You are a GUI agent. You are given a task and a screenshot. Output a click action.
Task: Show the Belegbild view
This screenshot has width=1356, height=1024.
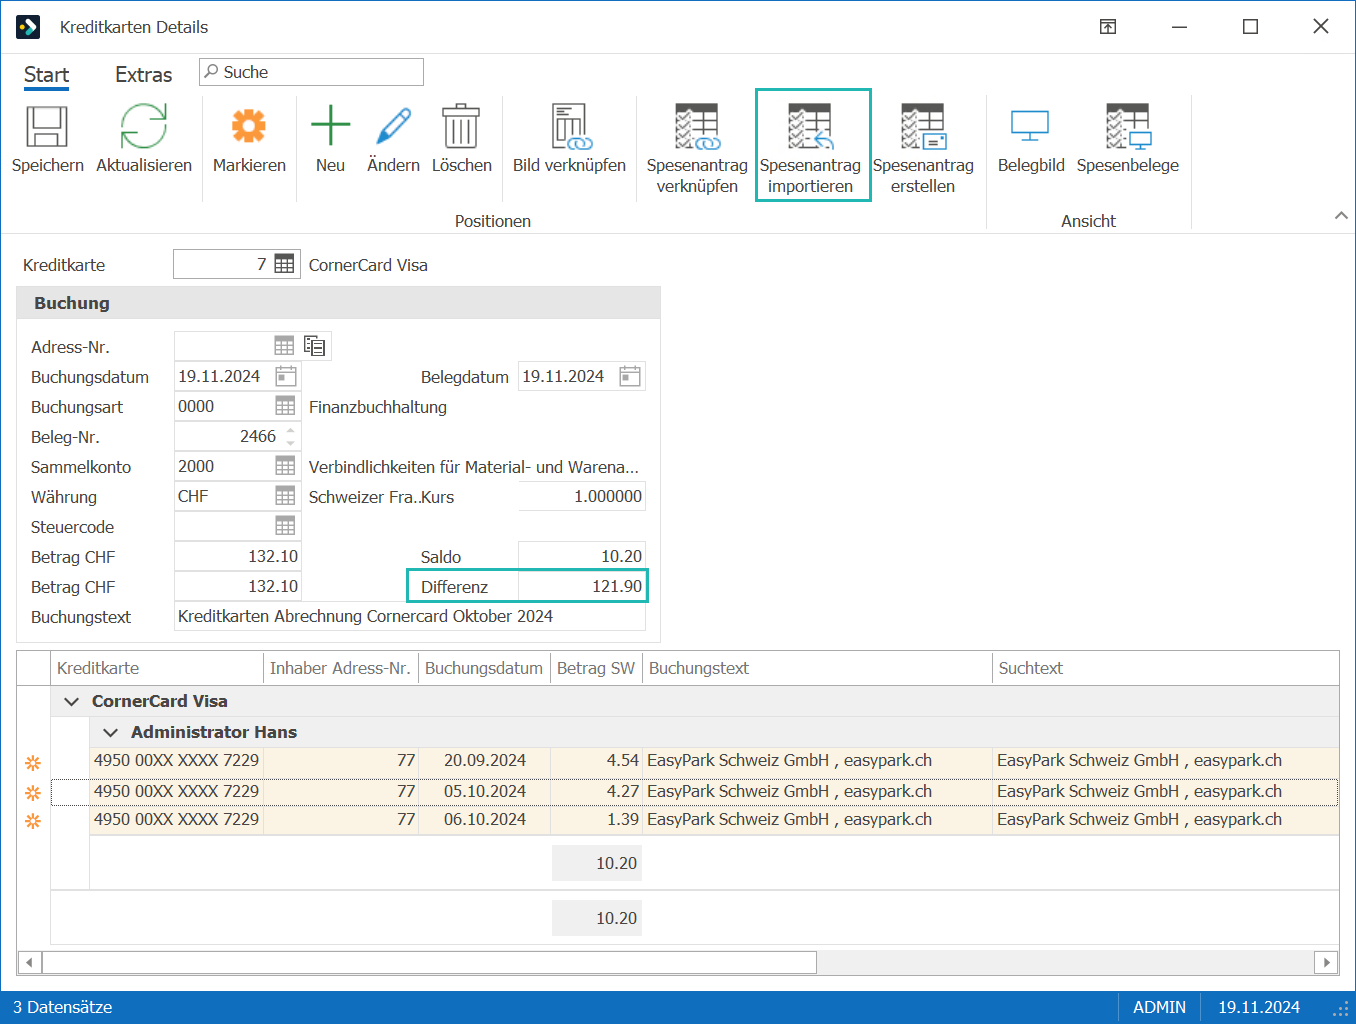coord(1030,127)
